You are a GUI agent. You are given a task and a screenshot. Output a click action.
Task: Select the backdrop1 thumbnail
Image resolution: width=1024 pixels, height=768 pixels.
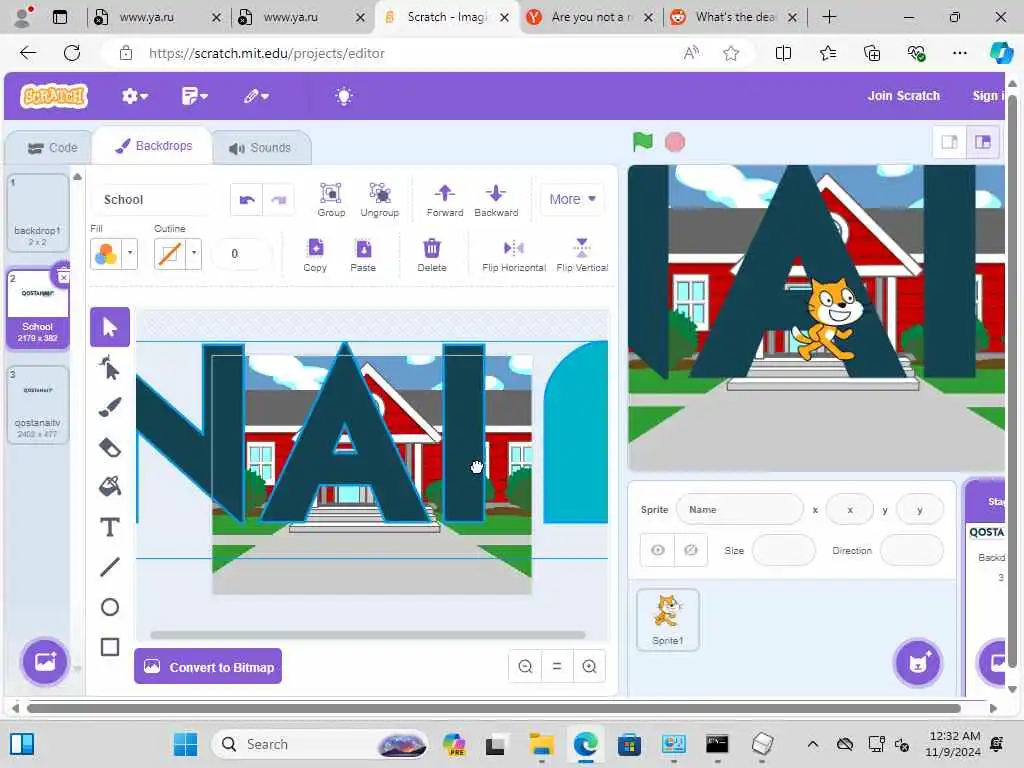click(x=38, y=213)
